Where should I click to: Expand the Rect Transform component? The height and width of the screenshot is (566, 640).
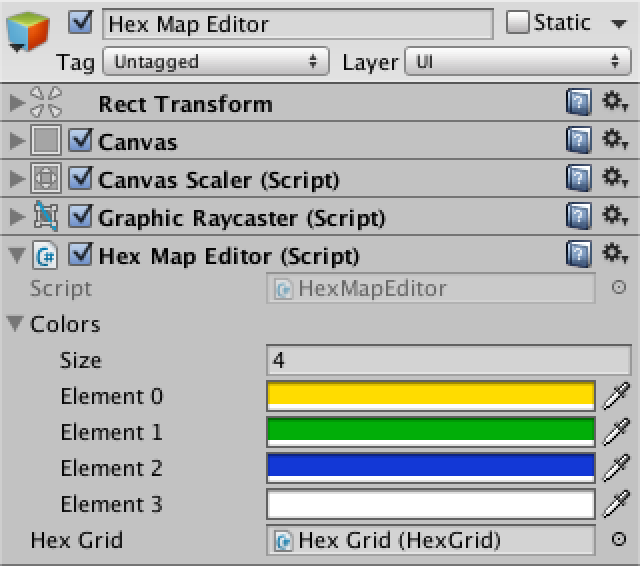17,102
